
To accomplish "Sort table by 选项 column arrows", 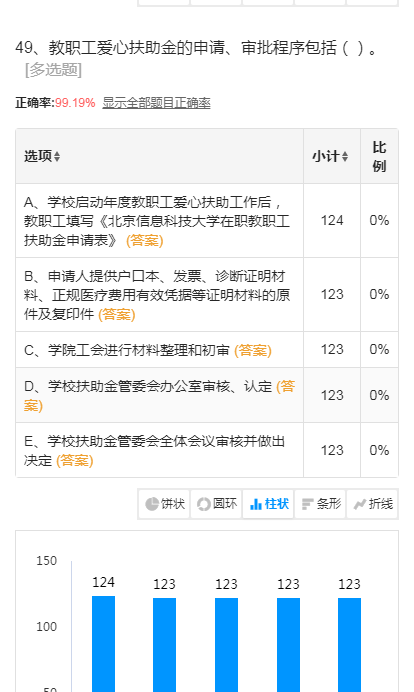I will coord(57,156).
